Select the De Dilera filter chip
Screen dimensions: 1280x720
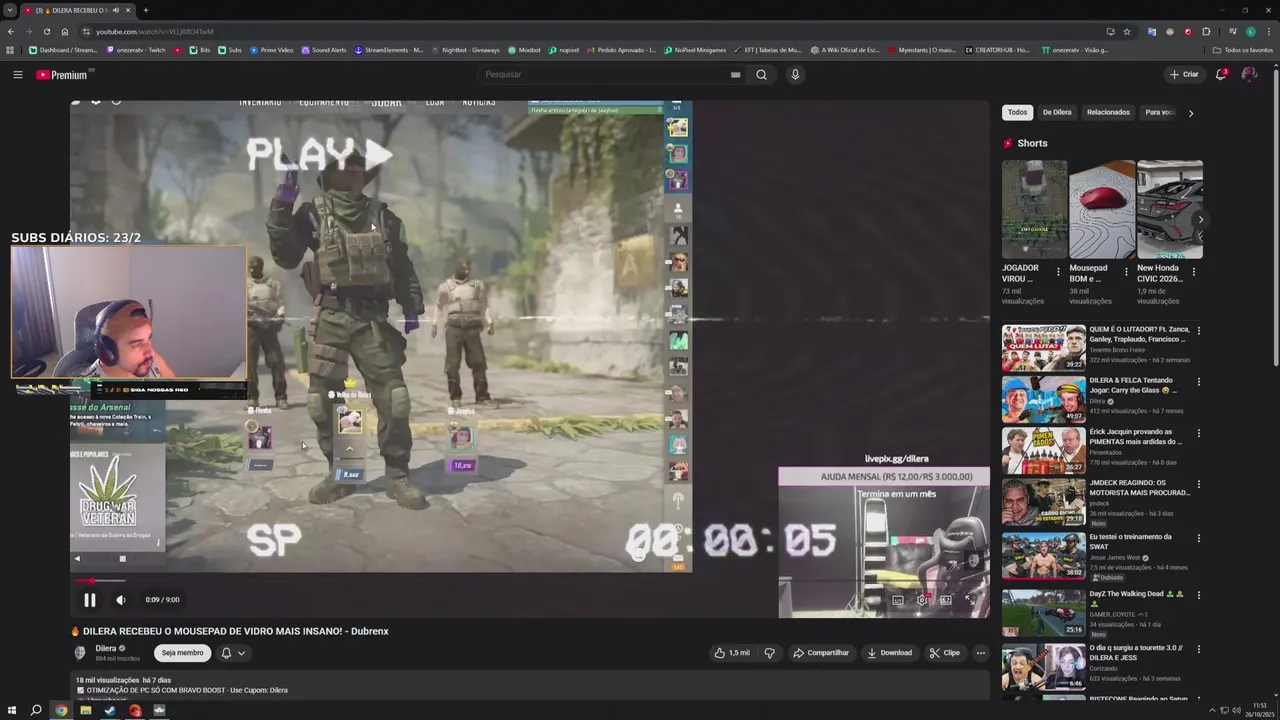(x=1057, y=112)
